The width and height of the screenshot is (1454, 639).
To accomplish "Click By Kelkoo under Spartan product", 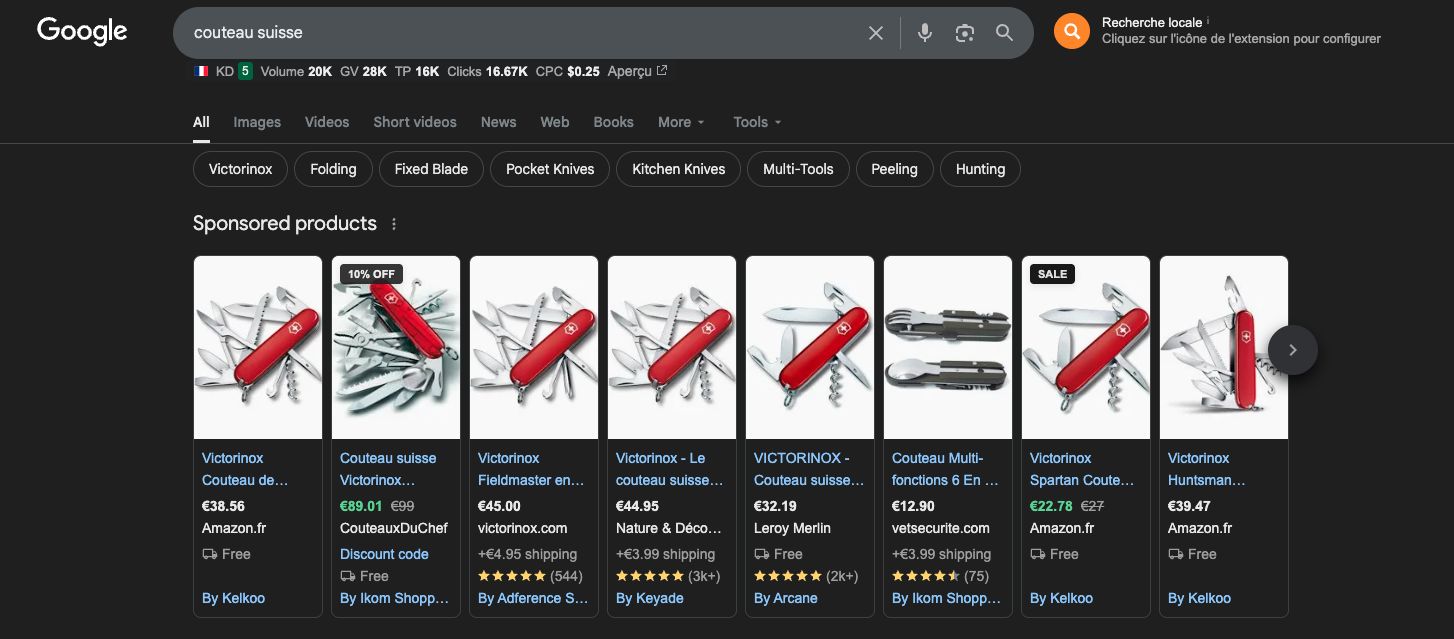I will [x=1061, y=598].
